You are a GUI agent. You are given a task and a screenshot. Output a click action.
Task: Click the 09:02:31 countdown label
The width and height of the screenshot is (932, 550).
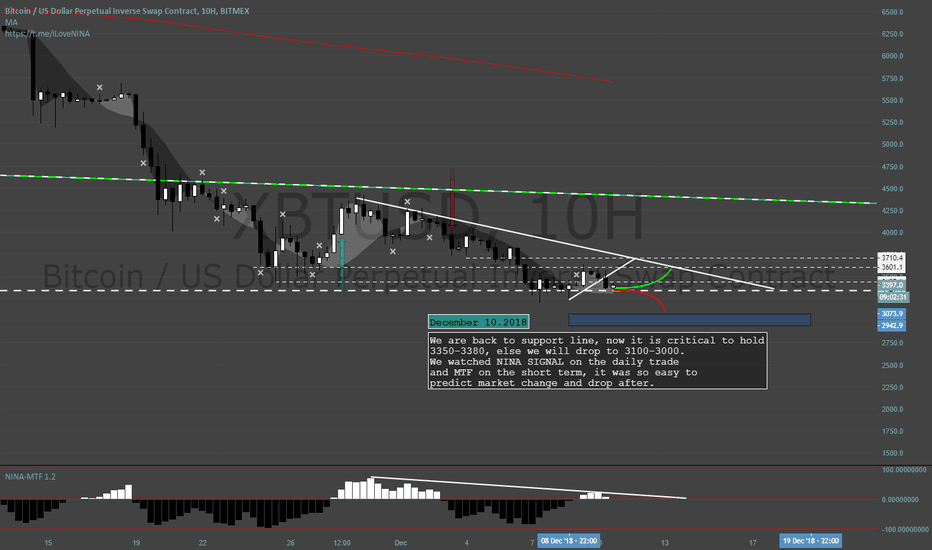[893, 297]
